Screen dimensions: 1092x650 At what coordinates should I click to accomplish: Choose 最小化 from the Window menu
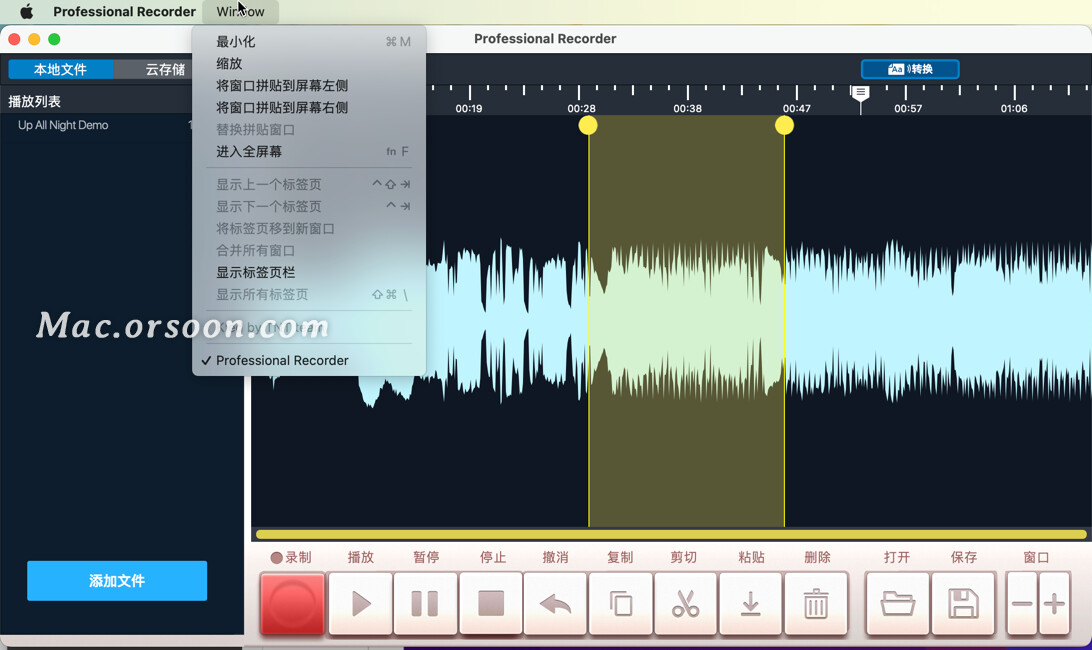(309, 42)
